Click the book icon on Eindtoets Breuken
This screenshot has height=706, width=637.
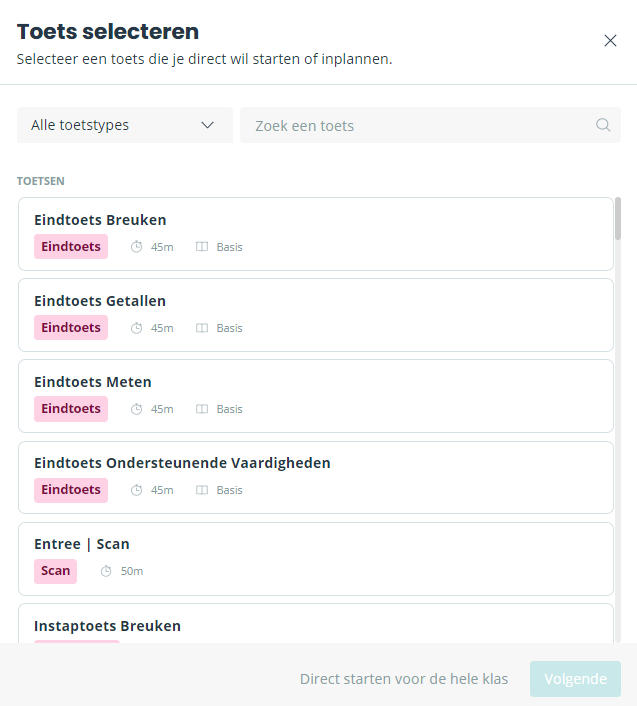pyautogui.click(x=202, y=247)
